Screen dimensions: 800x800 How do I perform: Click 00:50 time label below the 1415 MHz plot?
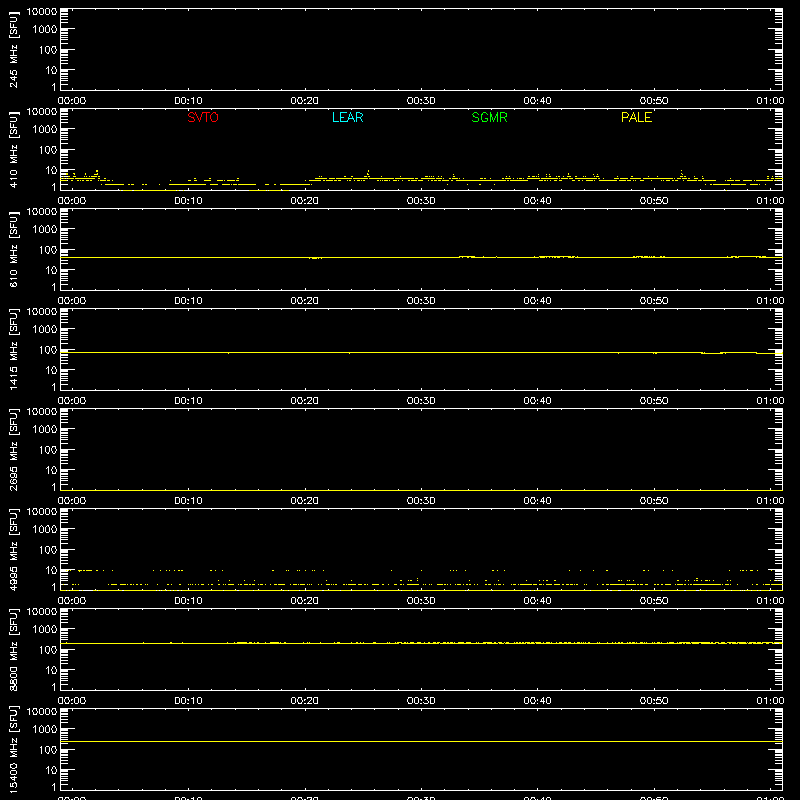(x=654, y=401)
